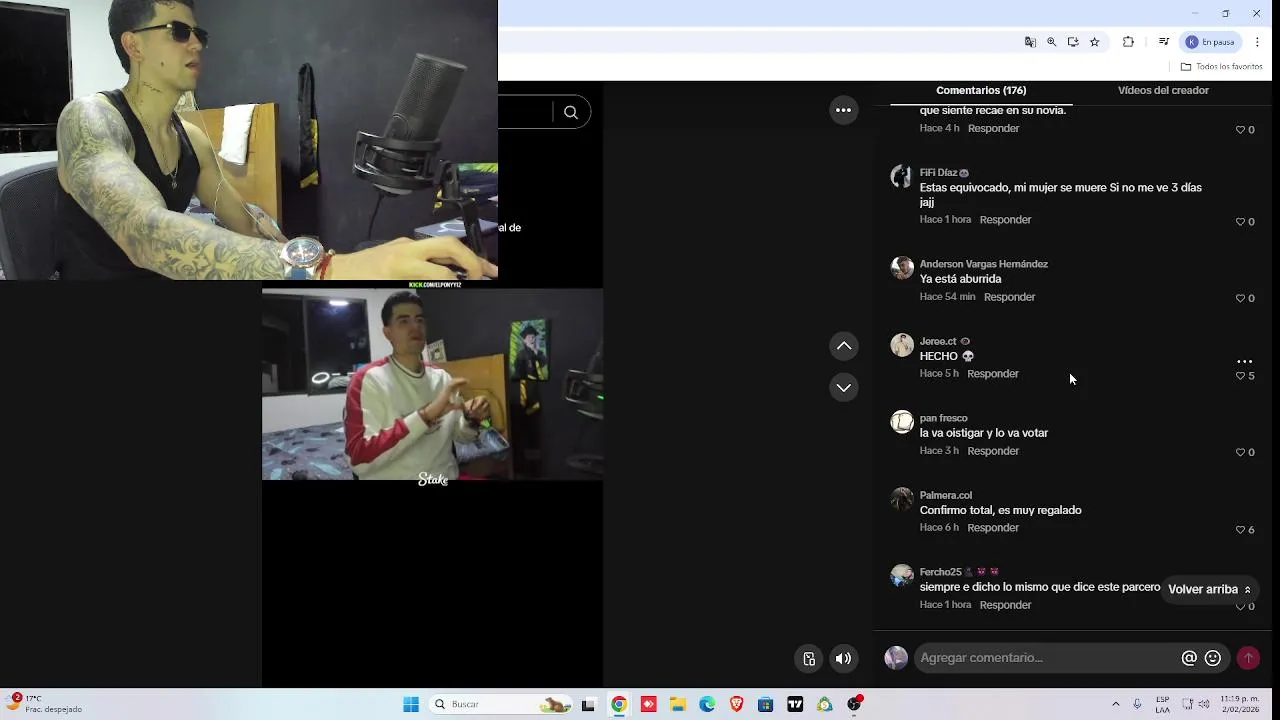Open Brave browser from the taskbar
Viewport: 1280px width, 720px height.
pyautogui.click(x=737, y=704)
